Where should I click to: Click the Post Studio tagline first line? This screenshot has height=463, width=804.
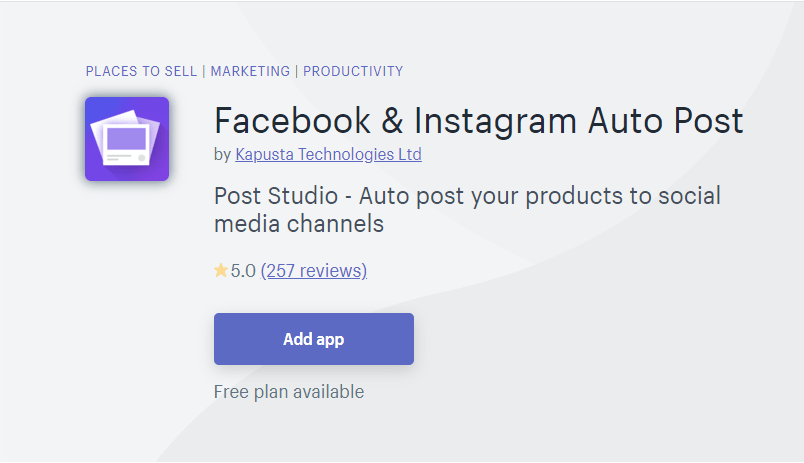click(x=467, y=196)
